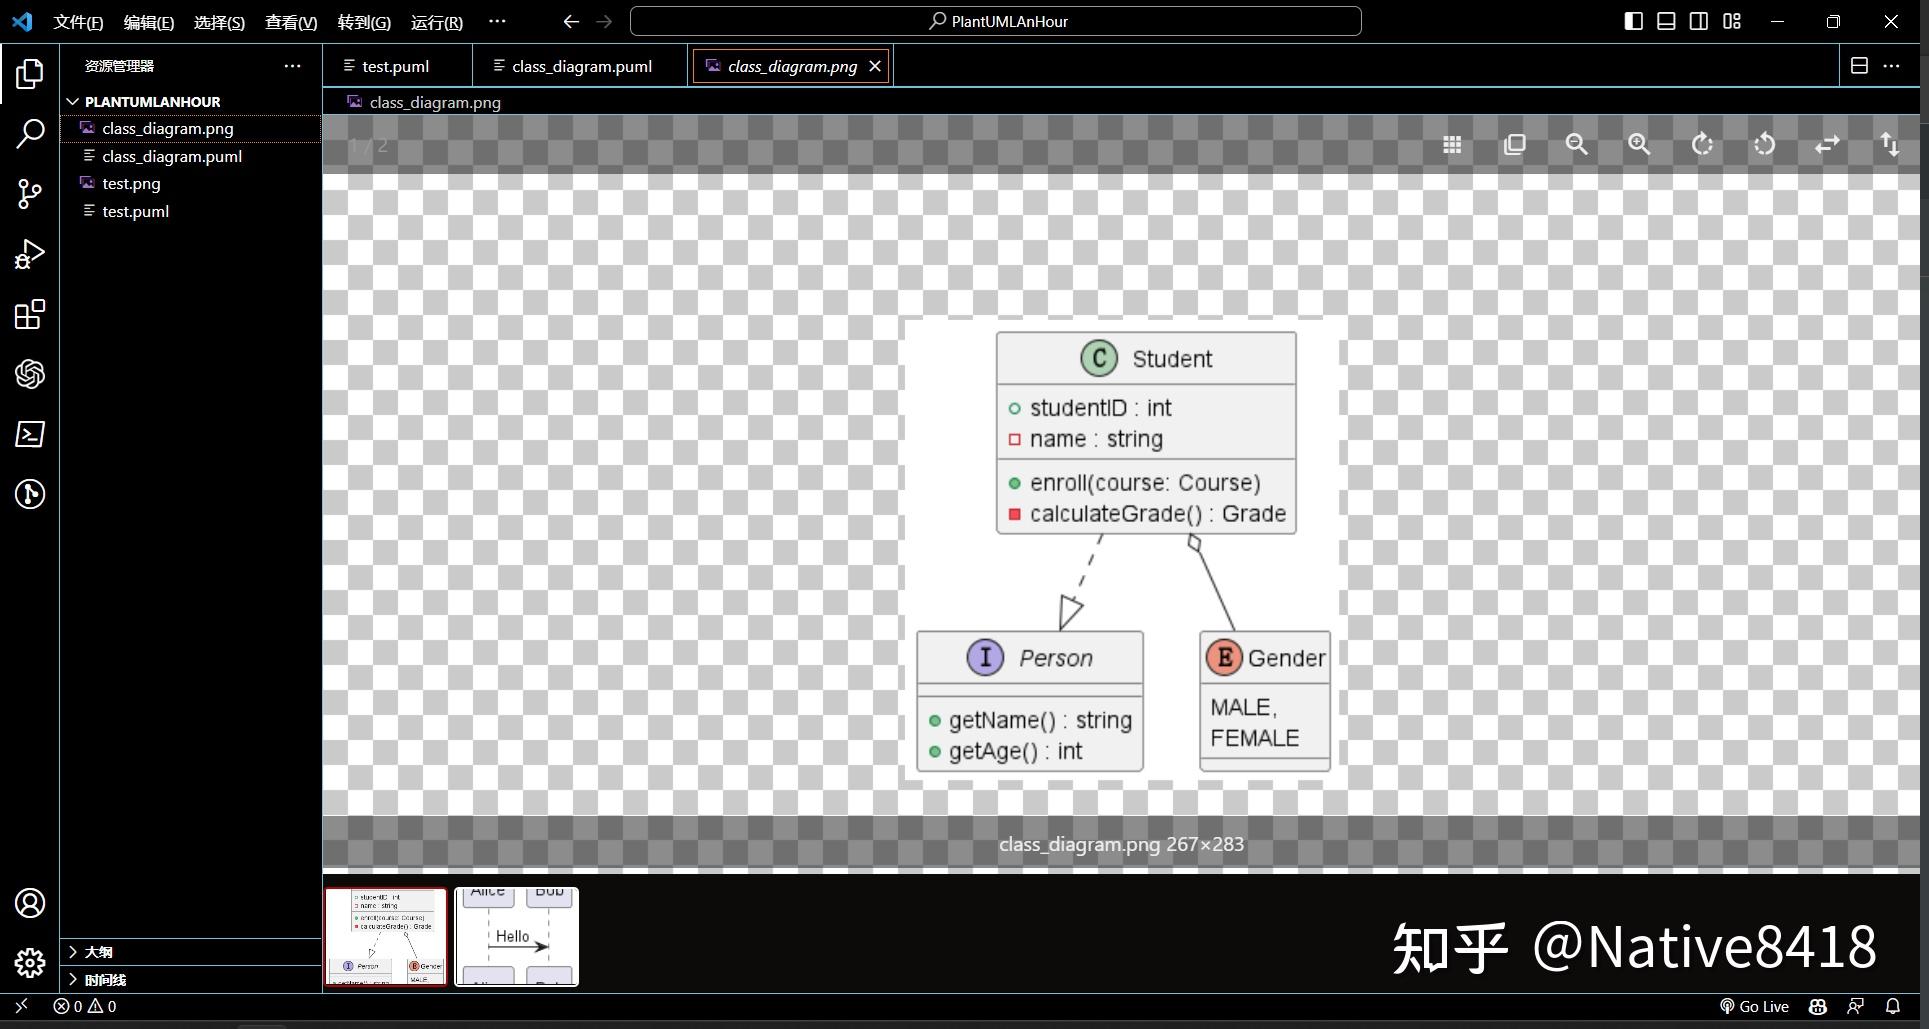
Task: Open the Accounts menu icon
Action: (x=30, y=903)
